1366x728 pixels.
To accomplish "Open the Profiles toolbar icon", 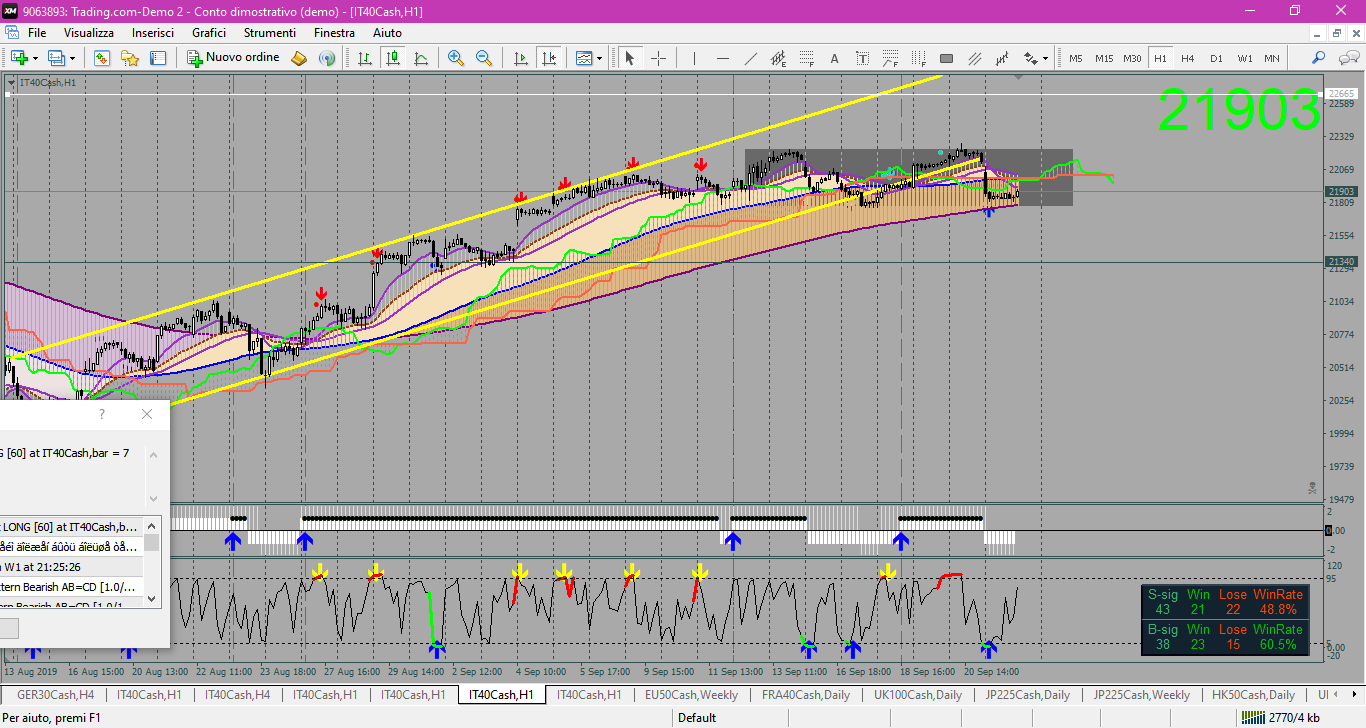I will pos(56,58).
